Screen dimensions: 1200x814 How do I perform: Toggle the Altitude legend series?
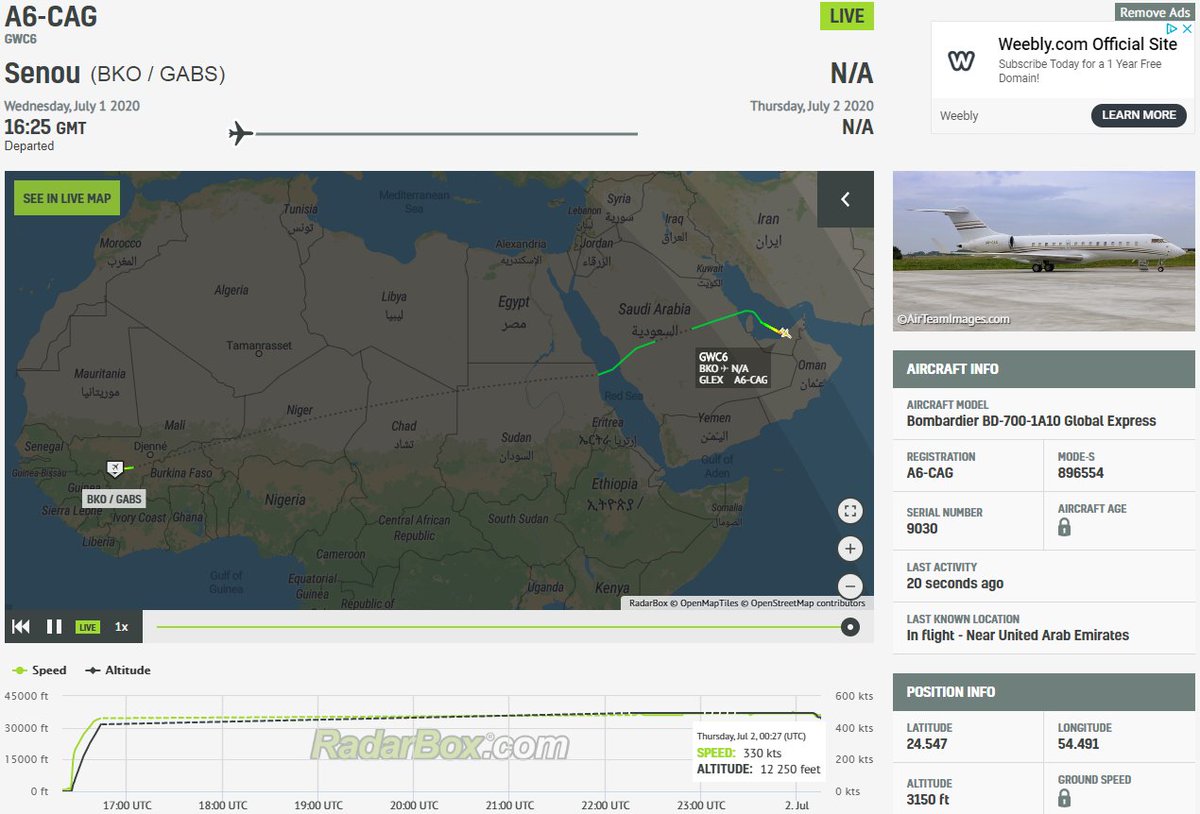pos(118,670)
